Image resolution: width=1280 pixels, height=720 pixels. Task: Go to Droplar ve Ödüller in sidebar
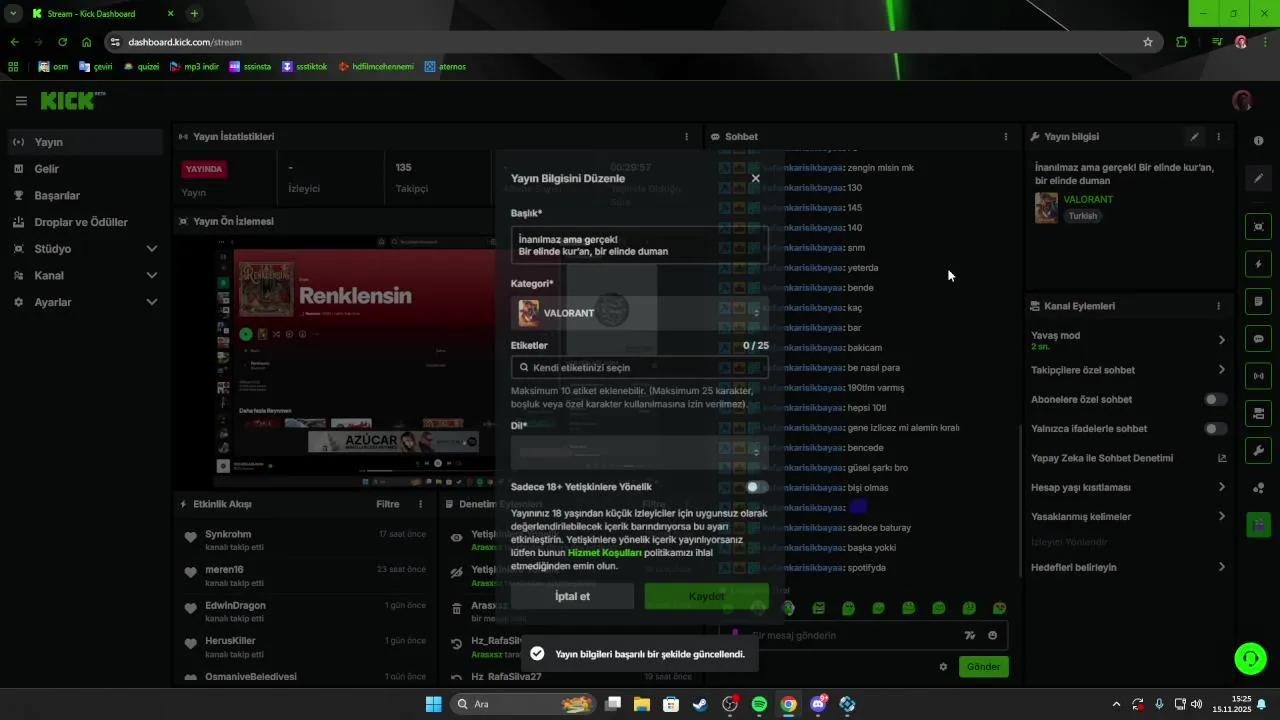[85, 222]
